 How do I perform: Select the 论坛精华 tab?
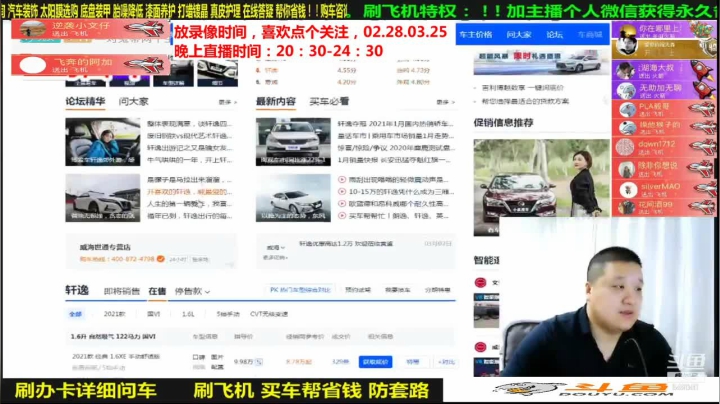85,101
